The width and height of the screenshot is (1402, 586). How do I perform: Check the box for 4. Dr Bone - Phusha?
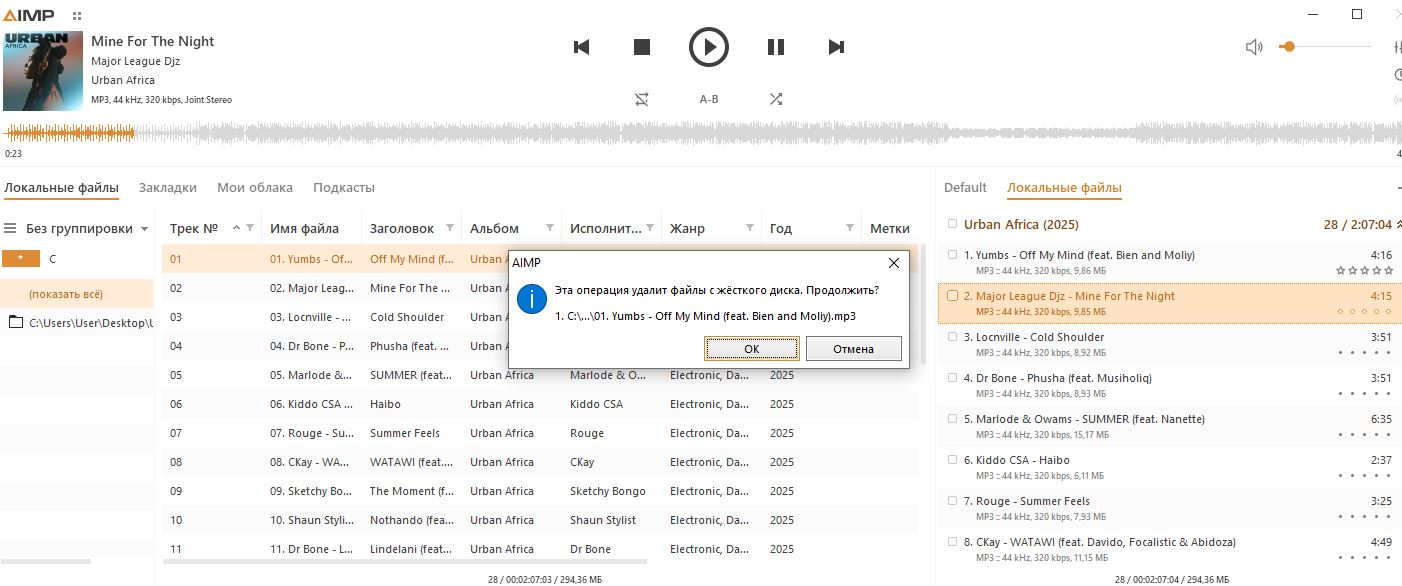[x=953, y=378]
